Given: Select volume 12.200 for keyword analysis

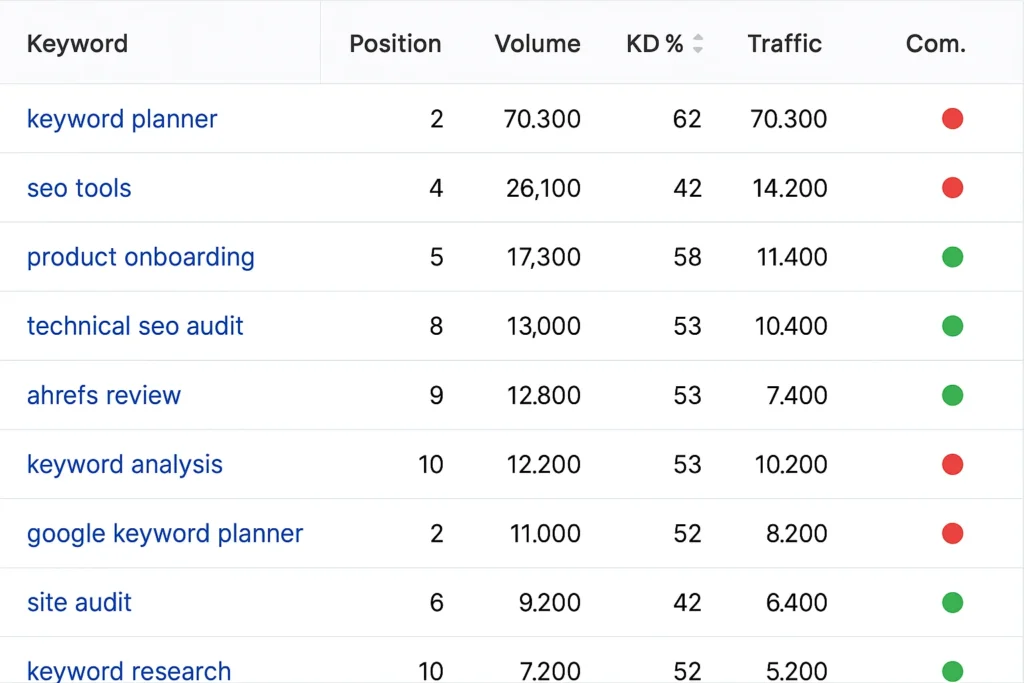Looking at the screenshot, I should pyautogui.click(x=544, y=464).
